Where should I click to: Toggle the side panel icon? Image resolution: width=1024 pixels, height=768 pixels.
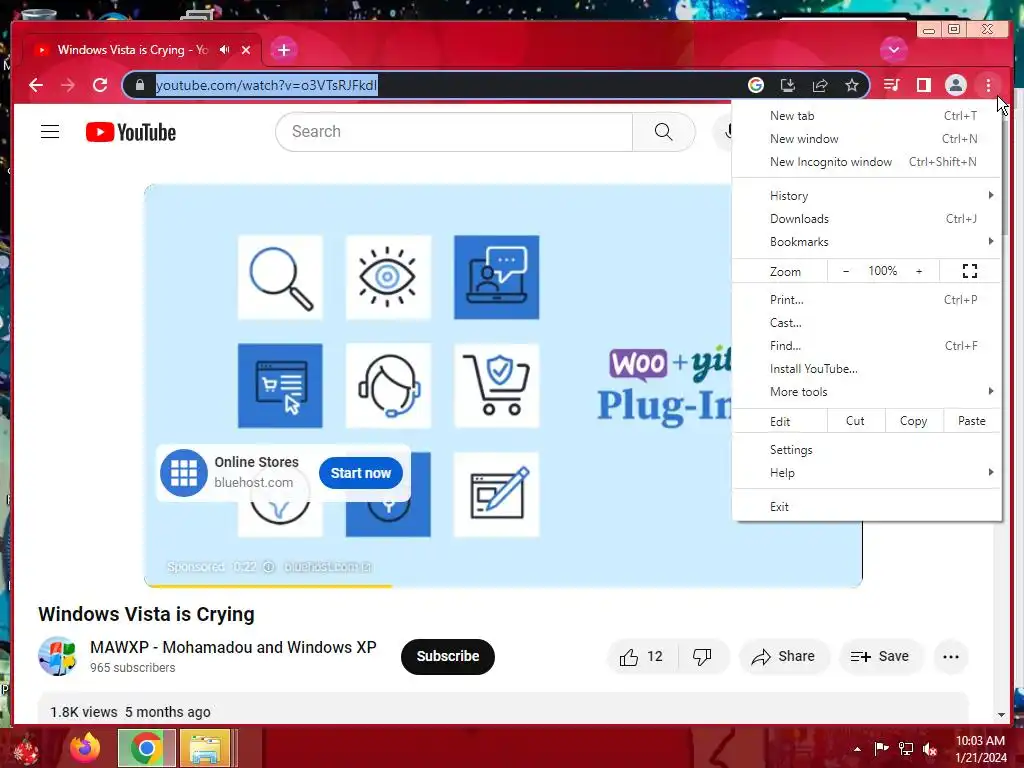[923, 85]
